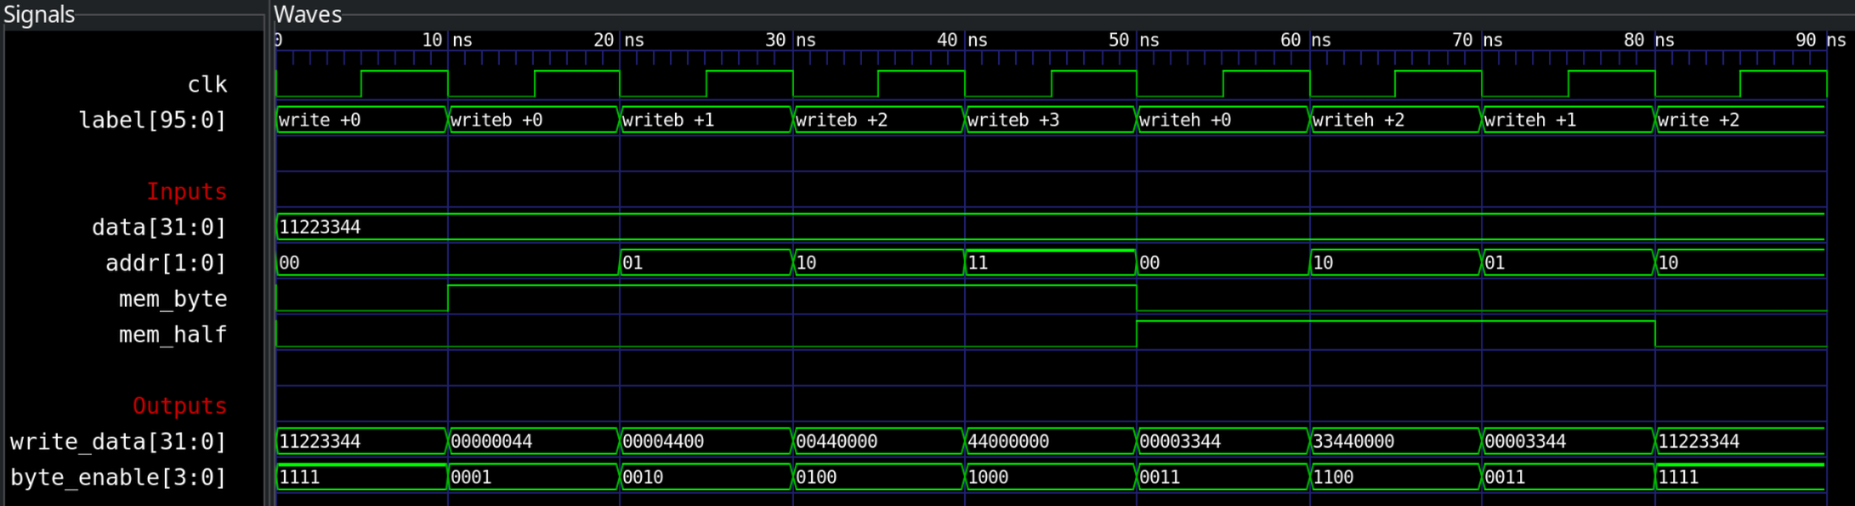1855x506 pixels.
Task: Click the 'writeb +3' label segment
Action: [x=1050, y=120]
